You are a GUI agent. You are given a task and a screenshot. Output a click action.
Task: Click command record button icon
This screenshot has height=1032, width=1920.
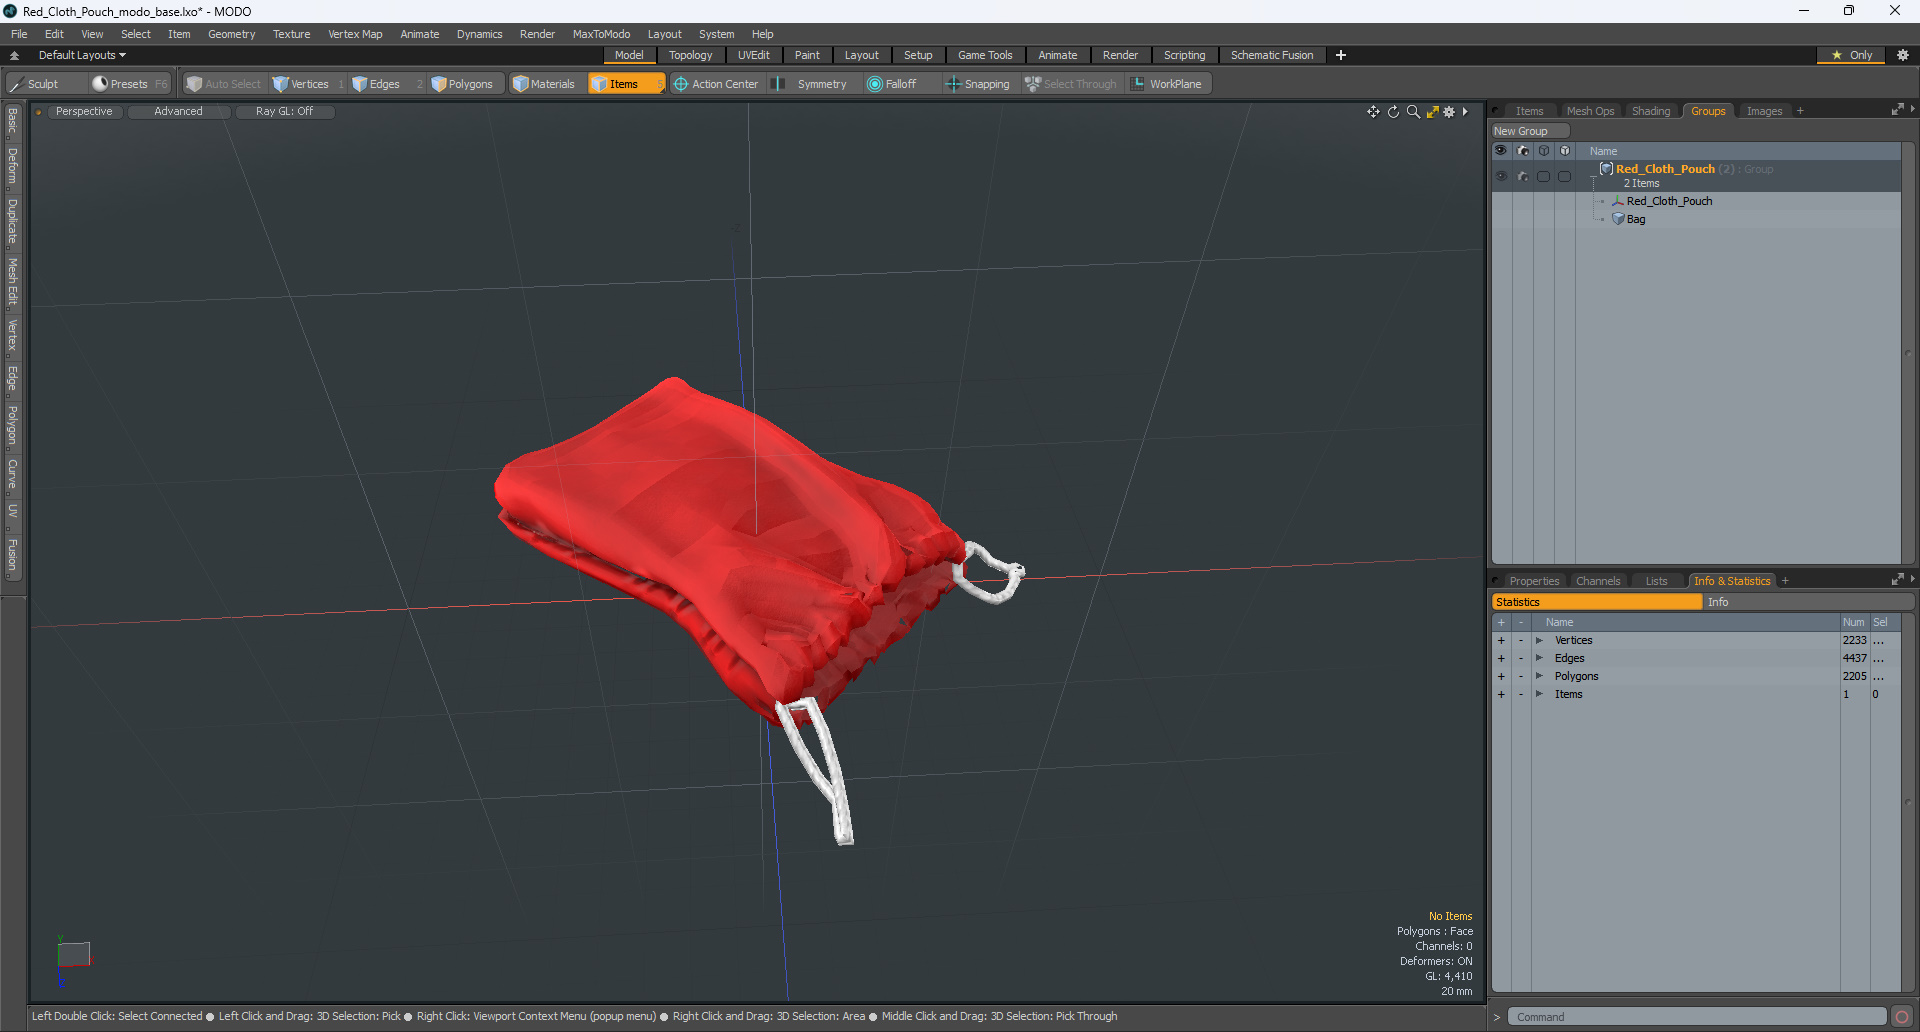coord(1902,1017)
